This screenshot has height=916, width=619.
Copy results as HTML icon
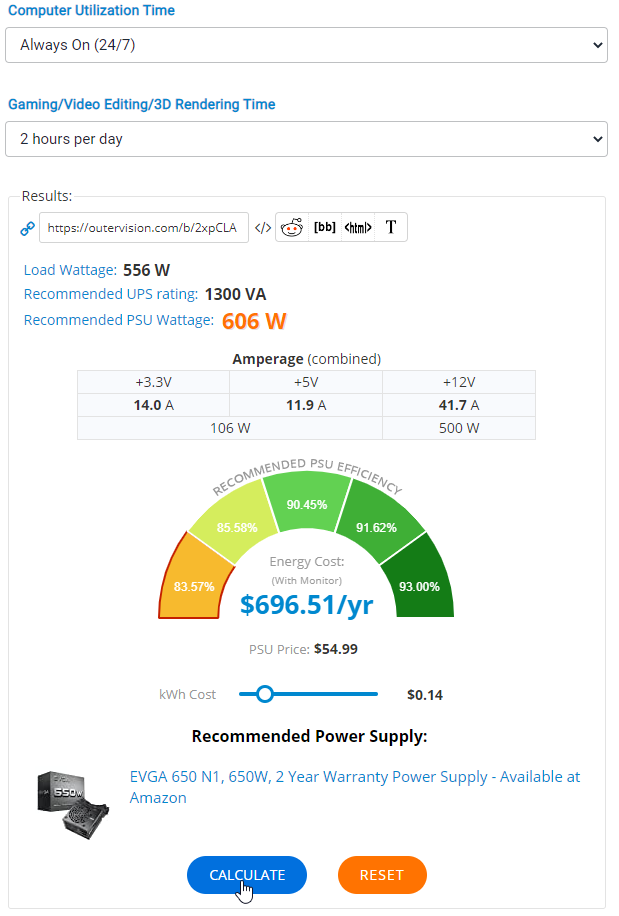(x=358, y=227)
